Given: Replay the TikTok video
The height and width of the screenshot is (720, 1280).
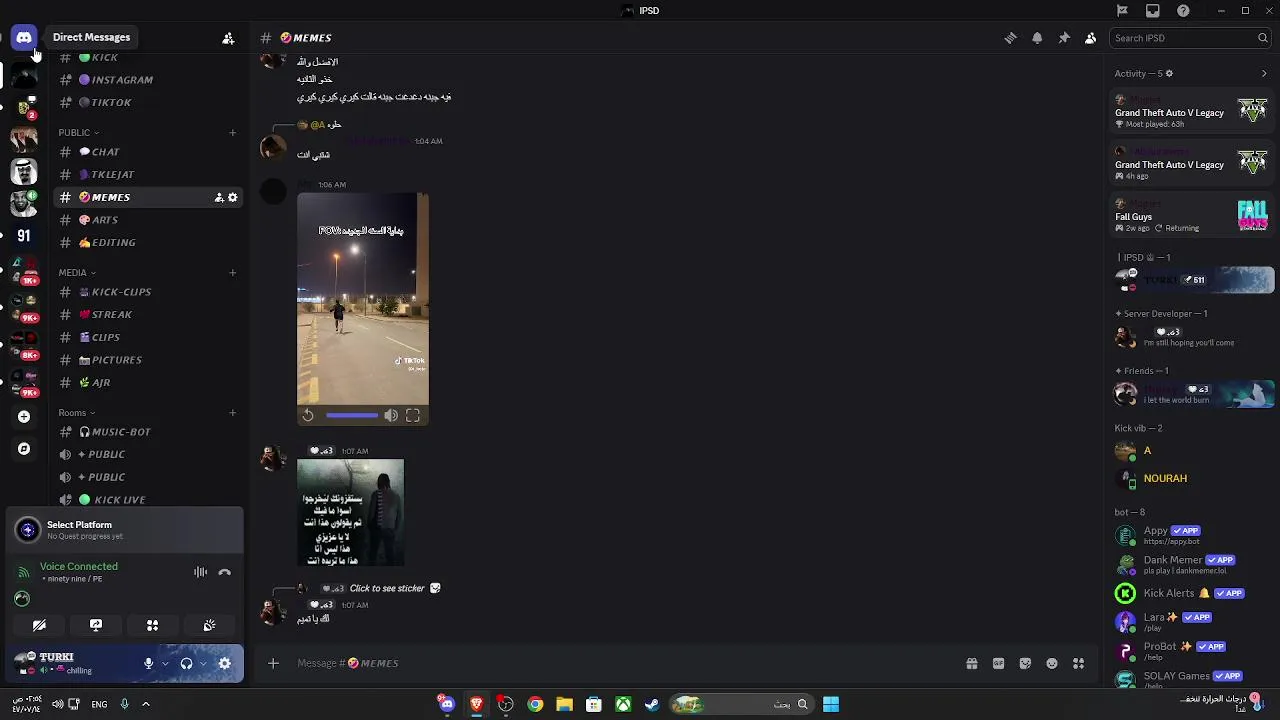Looking at the screenshot, I should 308,415.
